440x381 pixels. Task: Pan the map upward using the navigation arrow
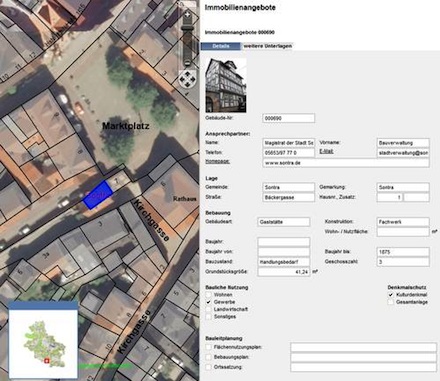point(188,74)
